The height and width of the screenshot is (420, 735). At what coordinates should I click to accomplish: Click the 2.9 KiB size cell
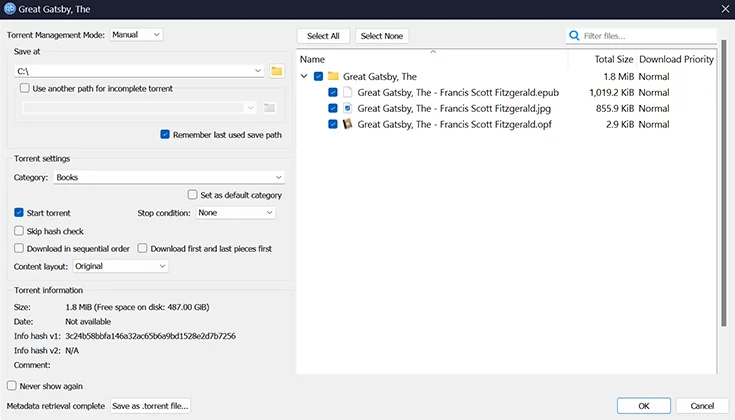tap(620, 124)
